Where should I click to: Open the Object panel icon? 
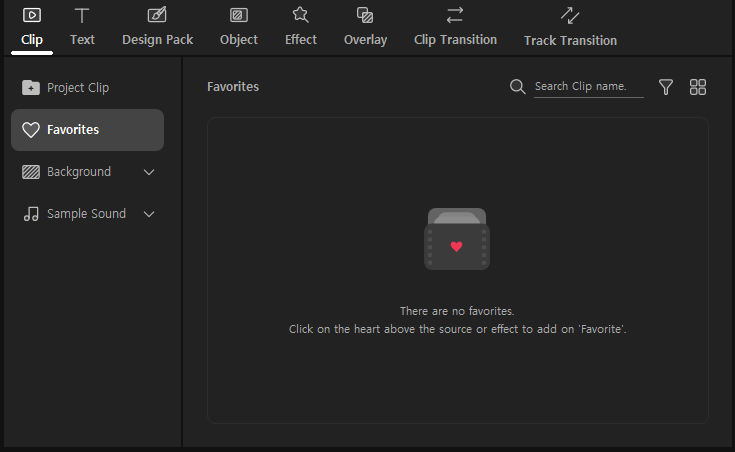[x=238, y=15]
